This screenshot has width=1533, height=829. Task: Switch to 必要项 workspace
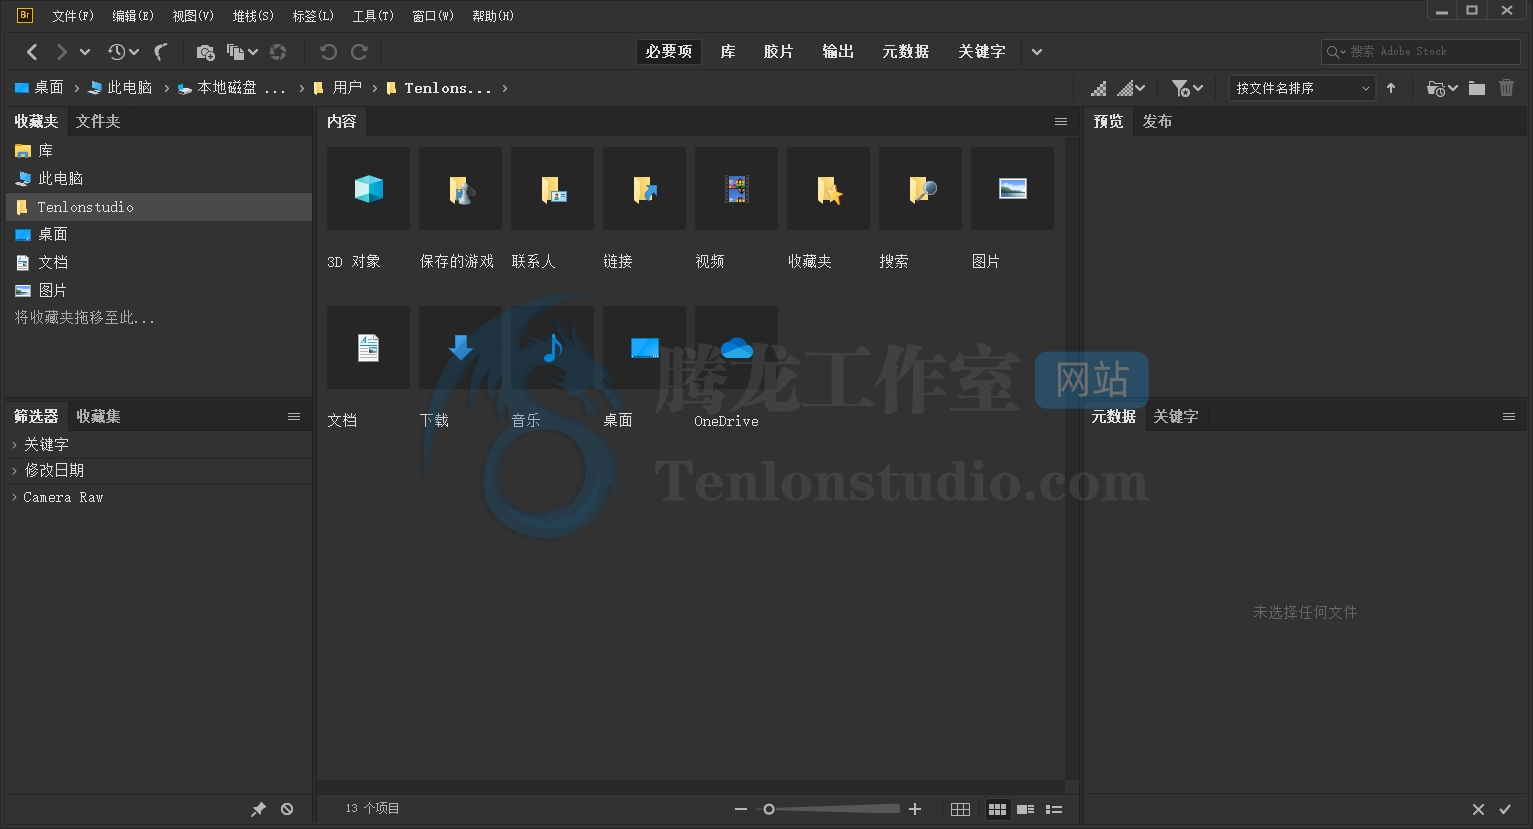pos(669,52)
